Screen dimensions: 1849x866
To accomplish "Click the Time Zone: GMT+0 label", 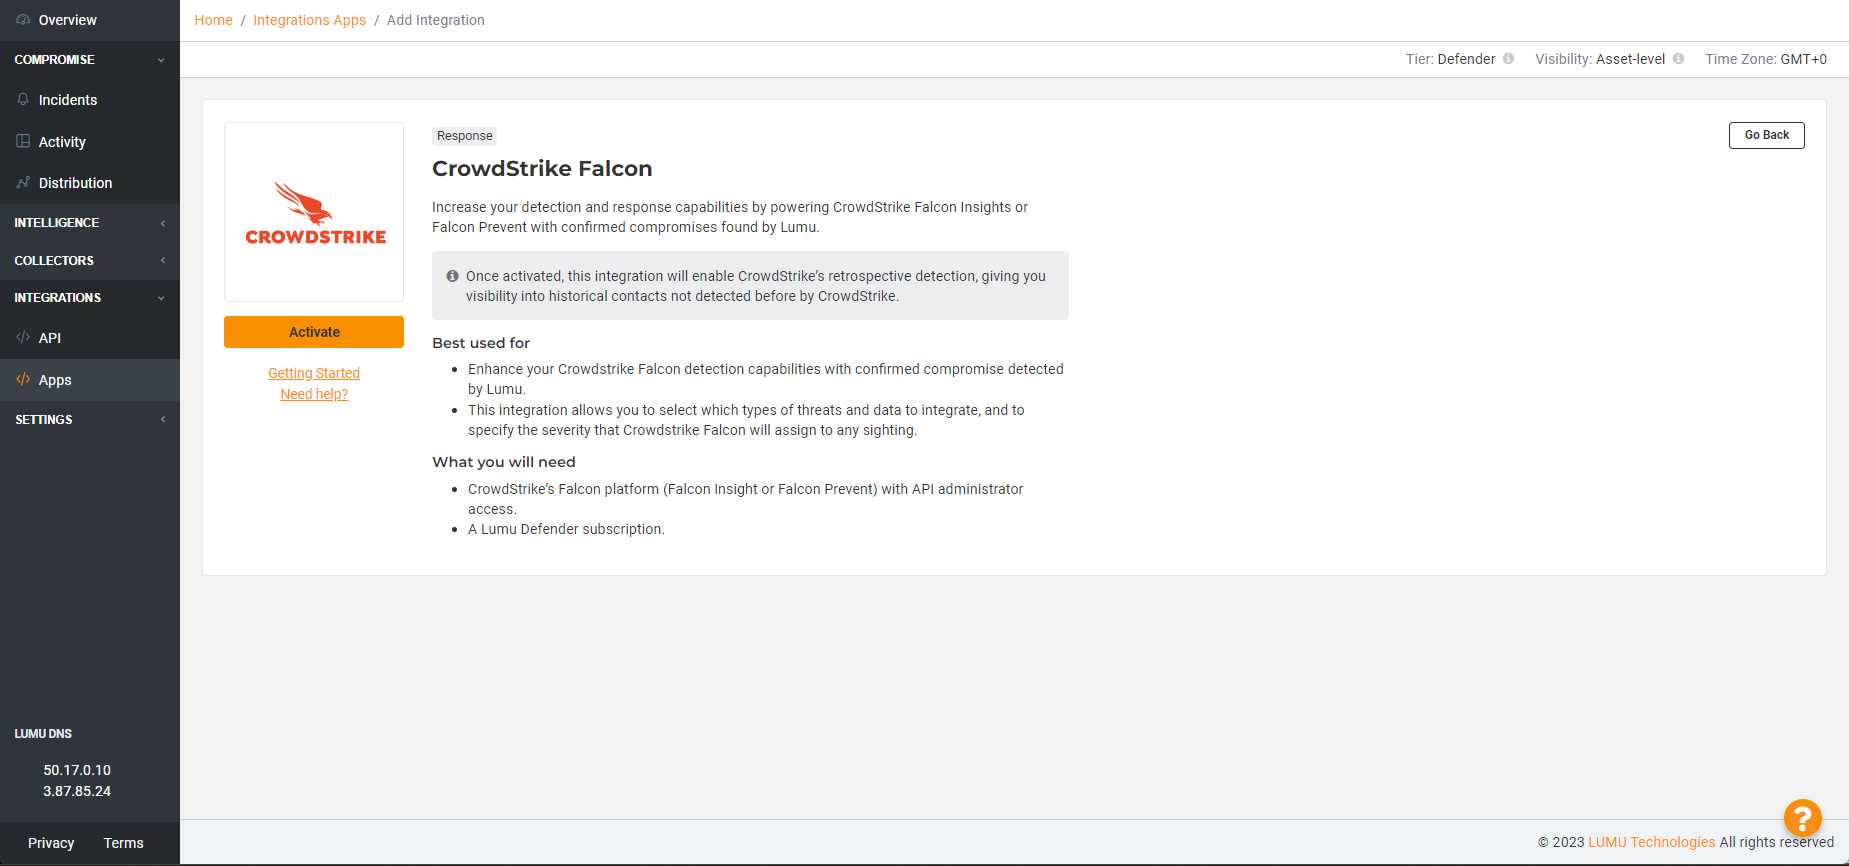I will click(x=1766, y=59).
